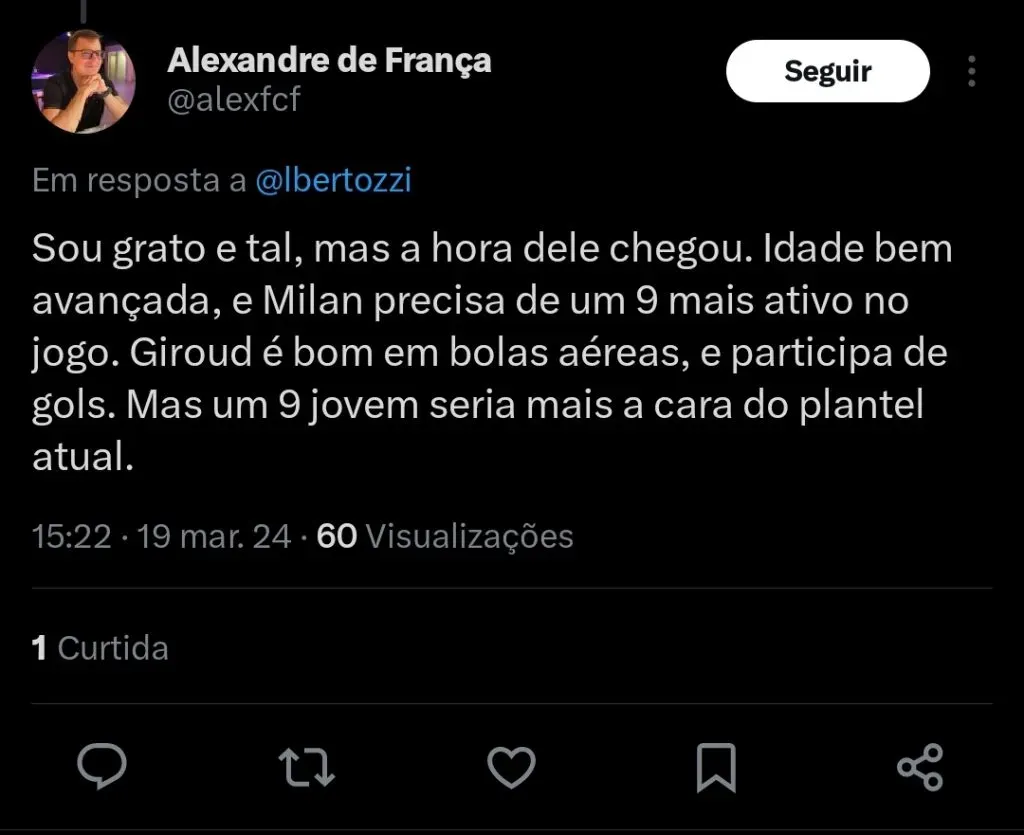This screenshot has height=835, width=1024.
Task: Toggle the bookmark icon
Action: pyautogui.click(x=716, y=767)
